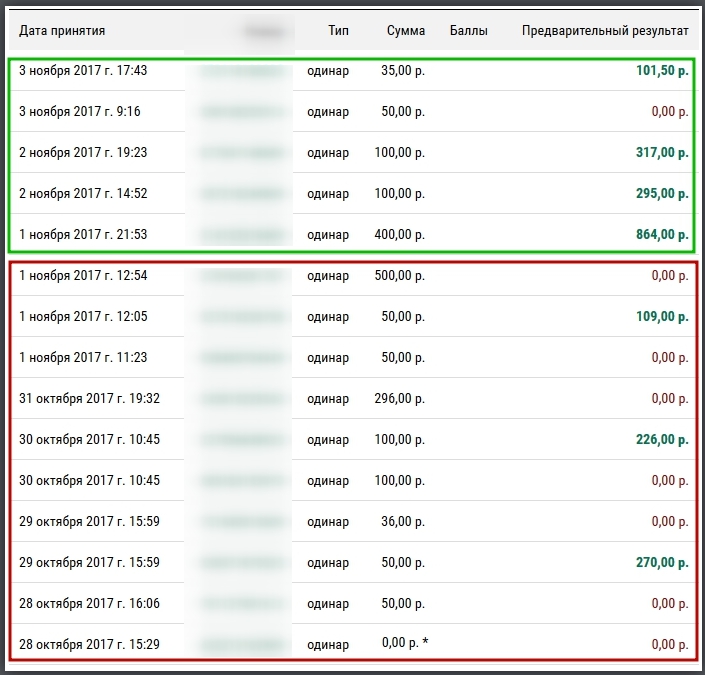Viewport: 705px width, 675px height.
Task: Select date "3 ноября 2017 г. 17:43"
Action: click(83, 71)
